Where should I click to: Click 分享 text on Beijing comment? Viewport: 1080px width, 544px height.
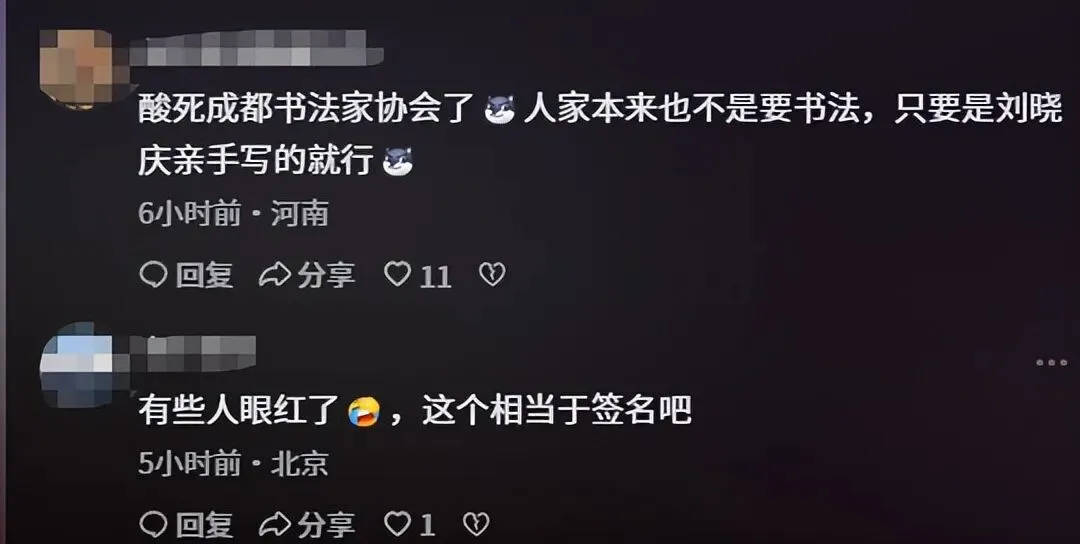click(326, 525)
